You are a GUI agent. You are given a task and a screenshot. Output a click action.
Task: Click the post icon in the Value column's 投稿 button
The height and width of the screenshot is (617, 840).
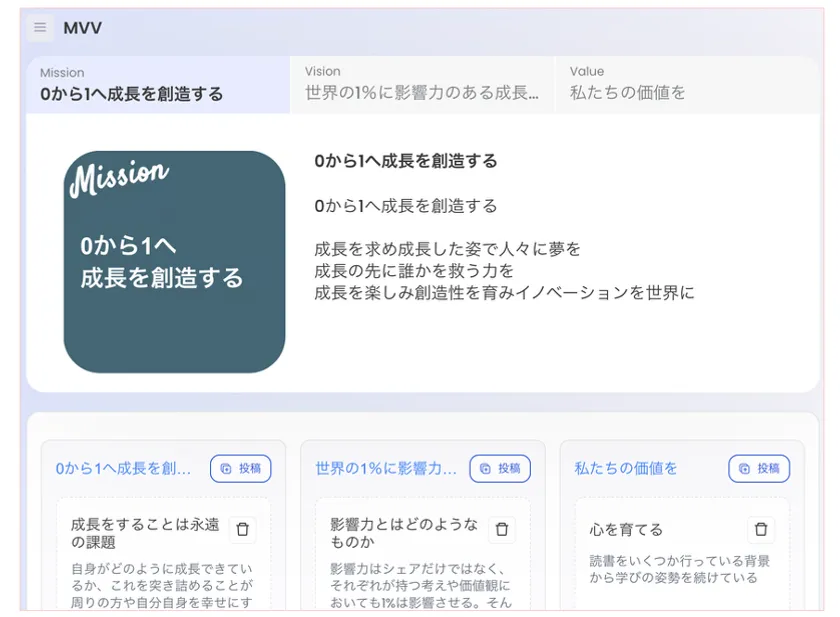pyautogui.click(x=746, y=468)
